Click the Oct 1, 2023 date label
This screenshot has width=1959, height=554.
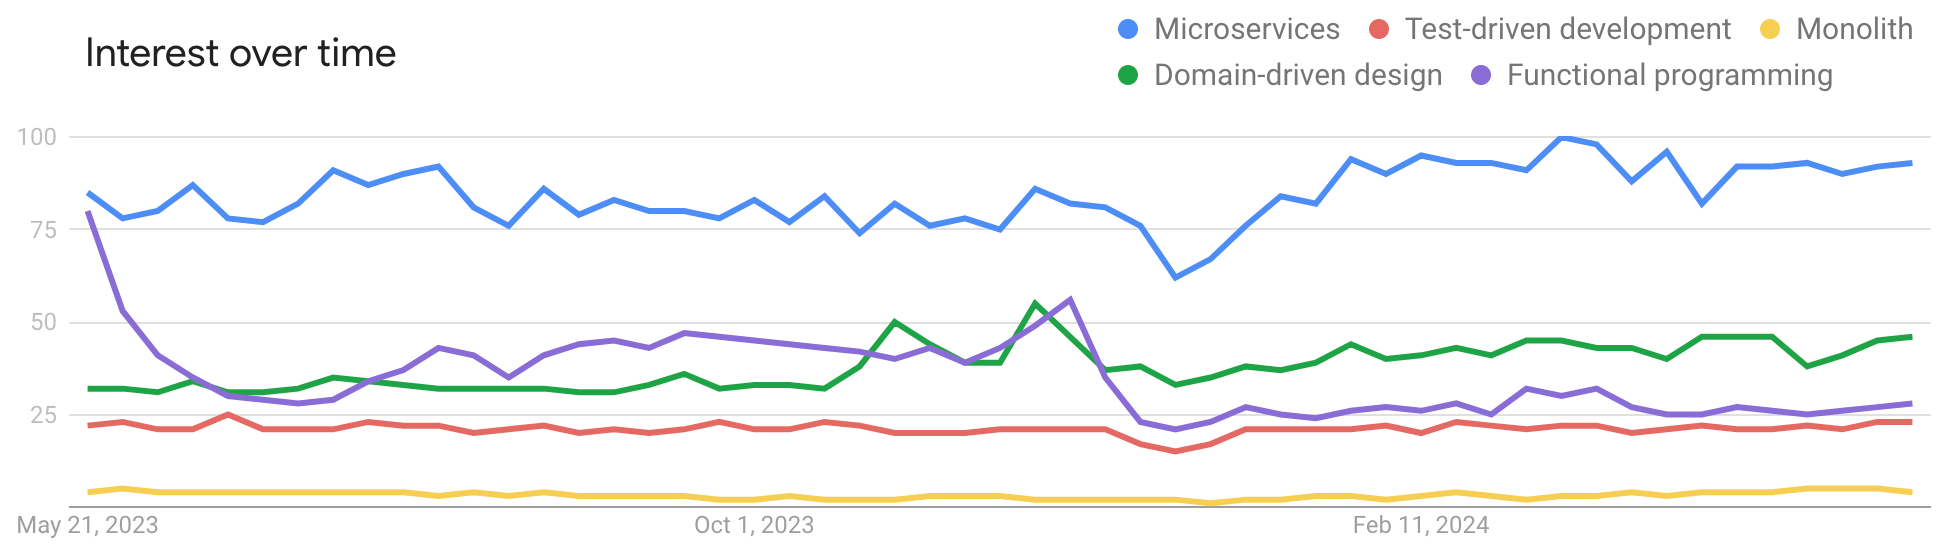coord(754,525)
